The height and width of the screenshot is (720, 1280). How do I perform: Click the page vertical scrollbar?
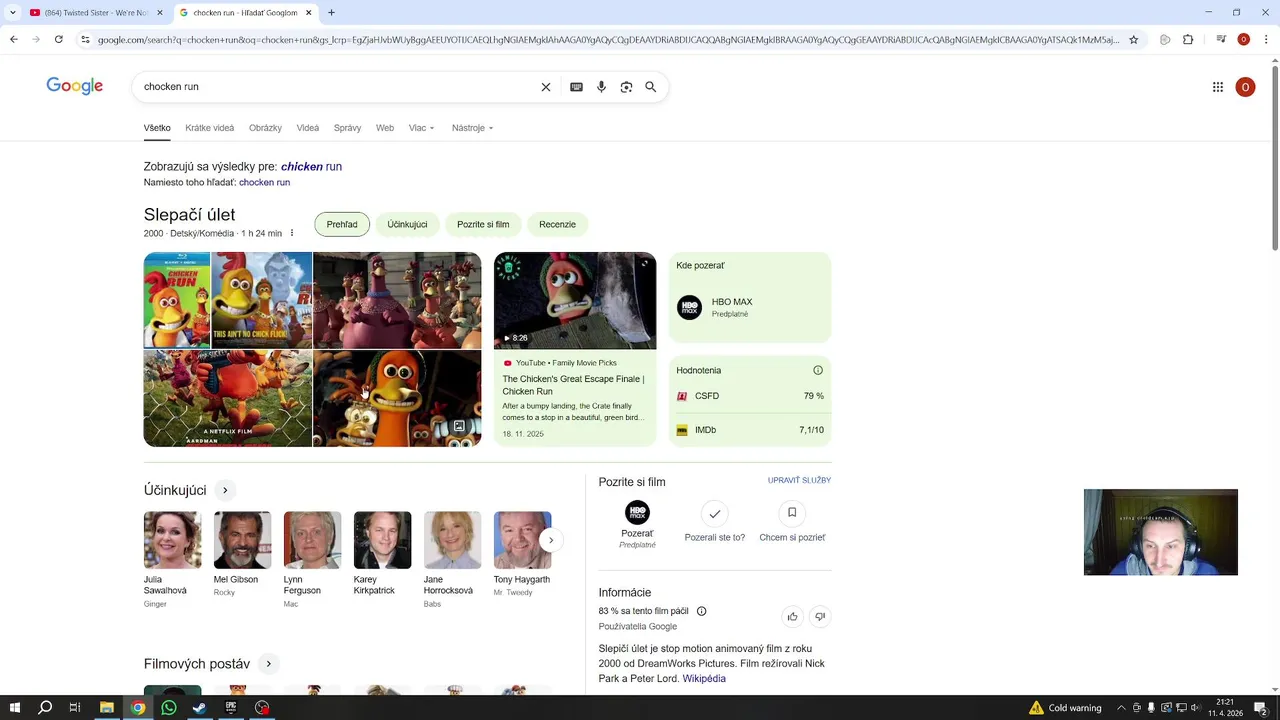click(1275, 160)
